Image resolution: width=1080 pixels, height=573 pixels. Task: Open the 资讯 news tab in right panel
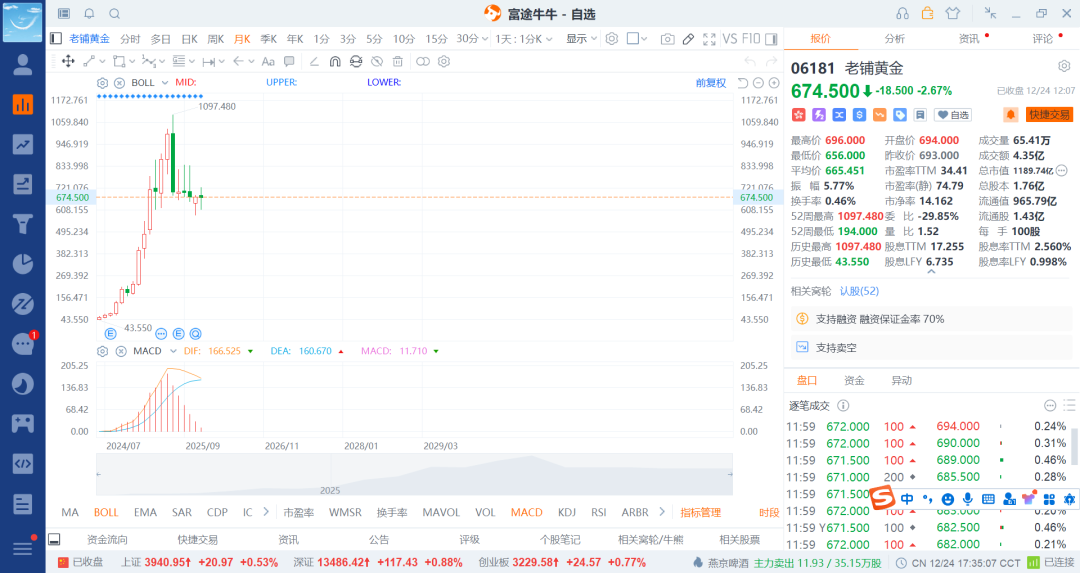click(968, 39)
